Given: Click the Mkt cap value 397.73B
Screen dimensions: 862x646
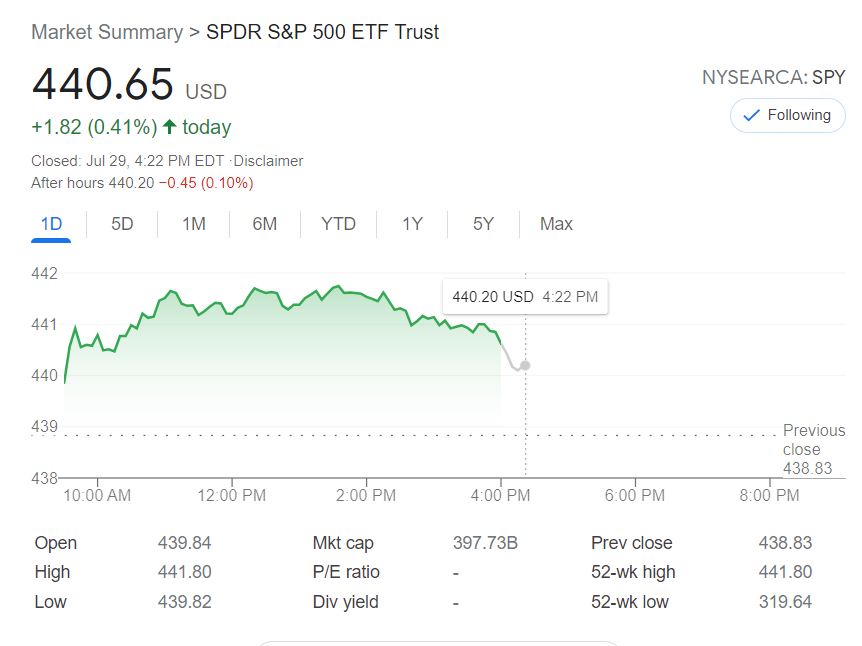Looking at the screenshot, I should click(x=484, y=543).
